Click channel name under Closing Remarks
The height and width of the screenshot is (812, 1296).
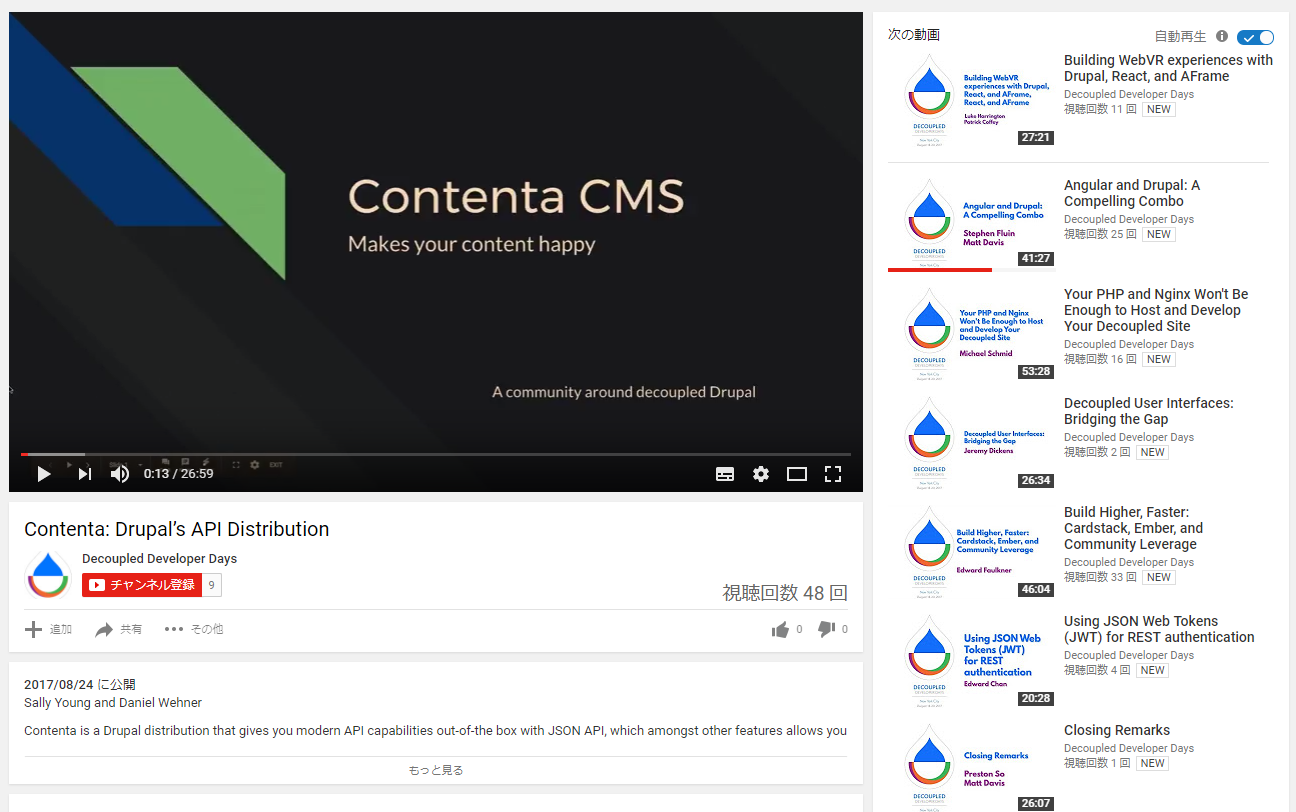point(1129,748)
